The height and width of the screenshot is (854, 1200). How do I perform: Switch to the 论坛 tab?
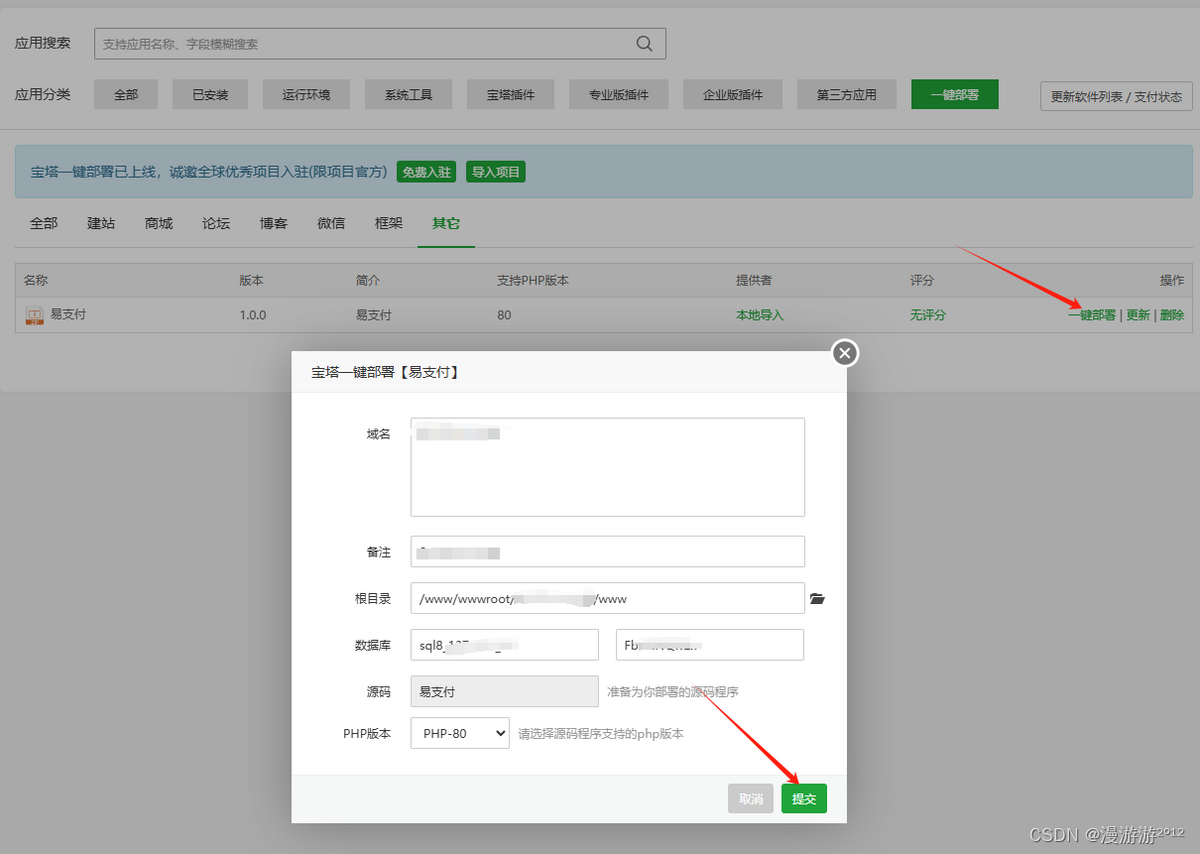[216, 223]
